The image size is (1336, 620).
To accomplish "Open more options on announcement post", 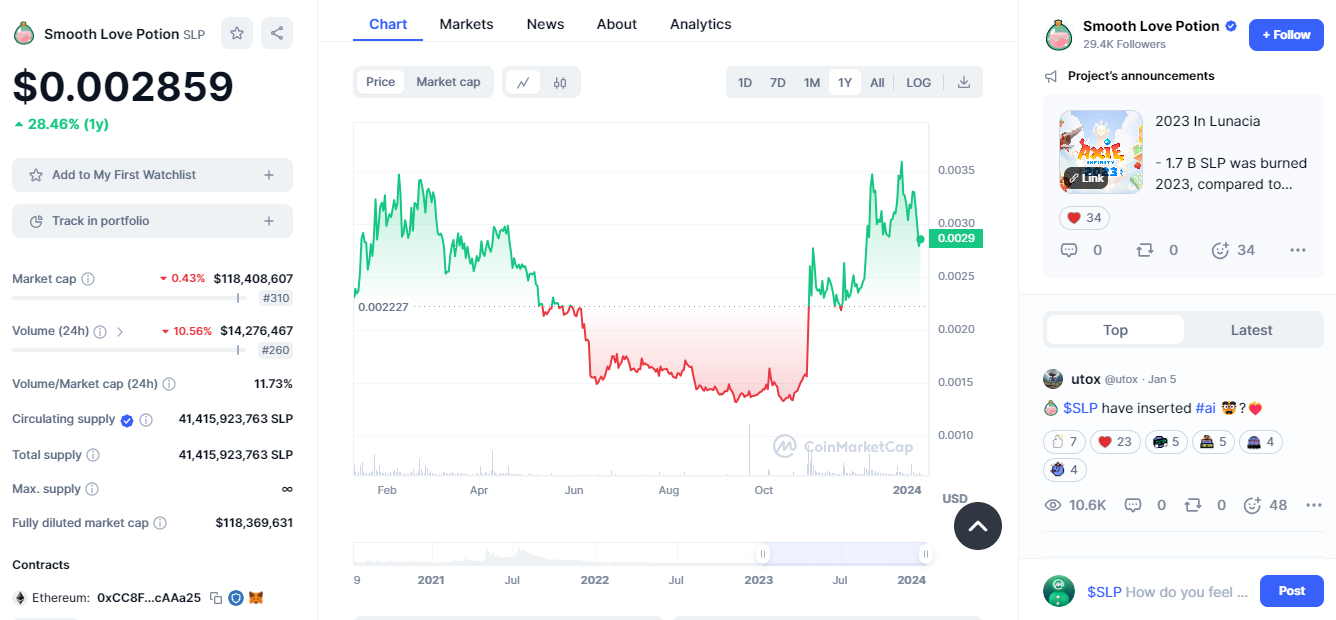I will (1298, 250).
